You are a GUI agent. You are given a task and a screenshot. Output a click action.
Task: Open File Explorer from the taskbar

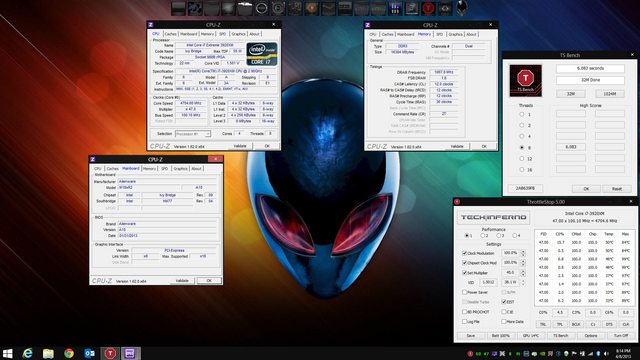[48, 353]
